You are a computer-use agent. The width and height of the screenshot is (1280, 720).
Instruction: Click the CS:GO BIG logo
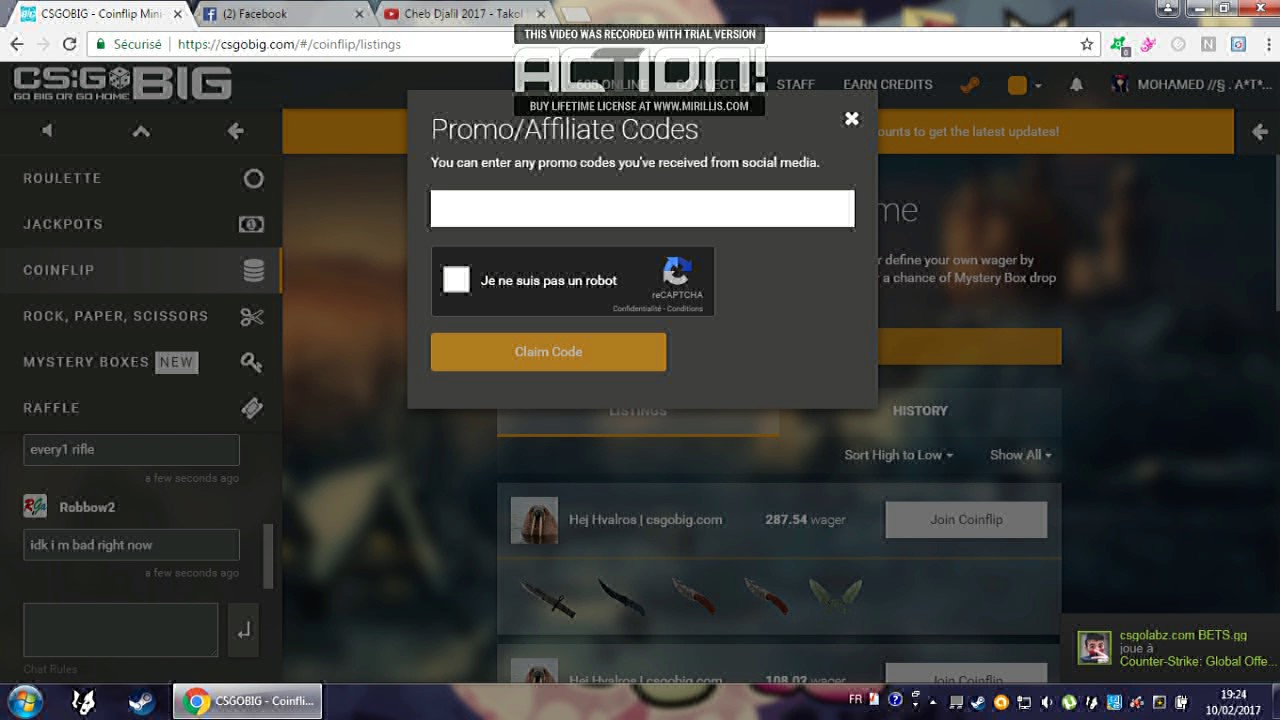tap(122, 85)
